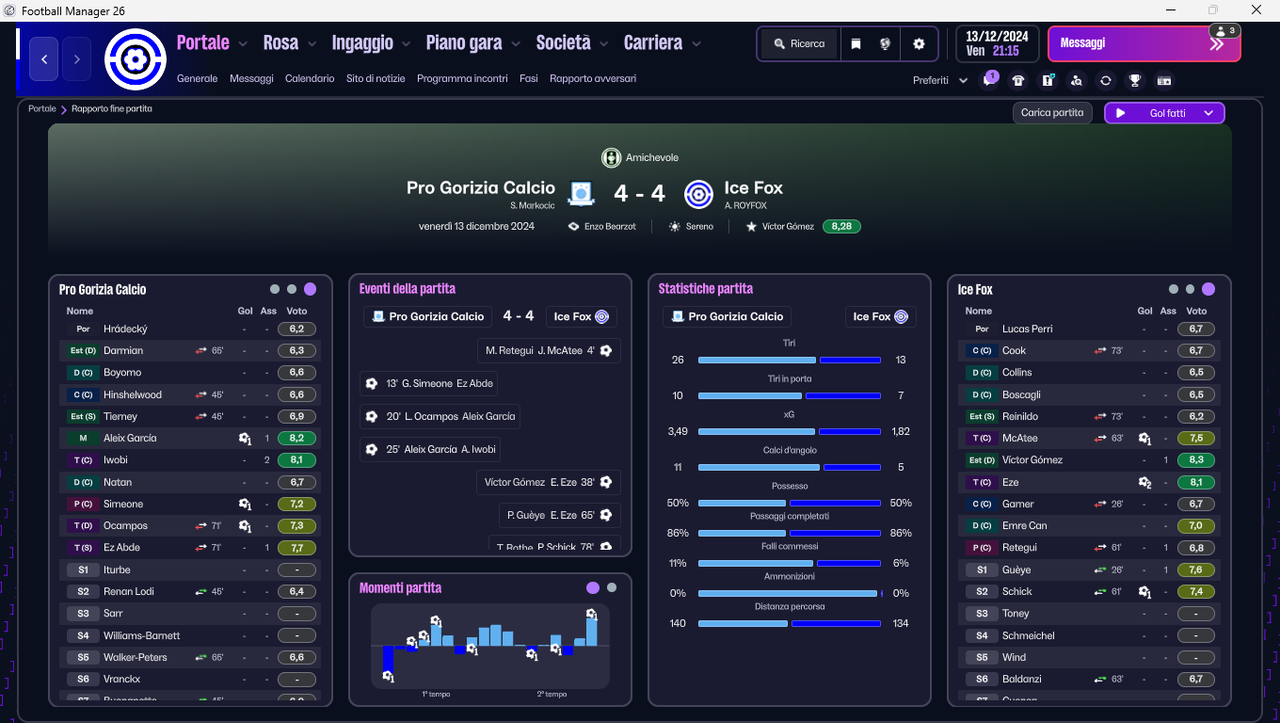Image resolution: width=1280 pixels, height=723 pixels.
Task: Expand the Piano gara menu chevron
Action: pos(516,44)
